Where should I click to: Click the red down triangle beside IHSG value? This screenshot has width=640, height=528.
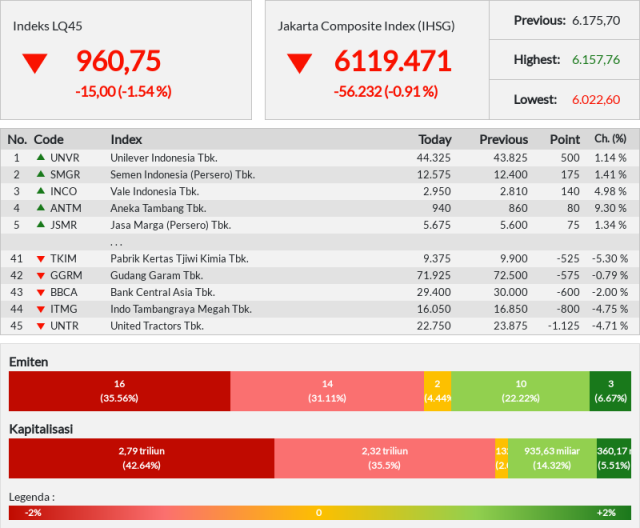tap(299, 64)
